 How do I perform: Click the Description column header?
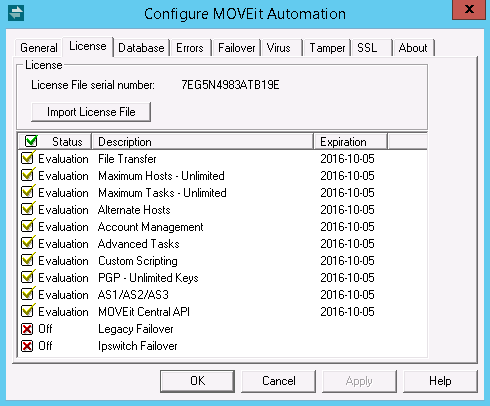point(203,142)
